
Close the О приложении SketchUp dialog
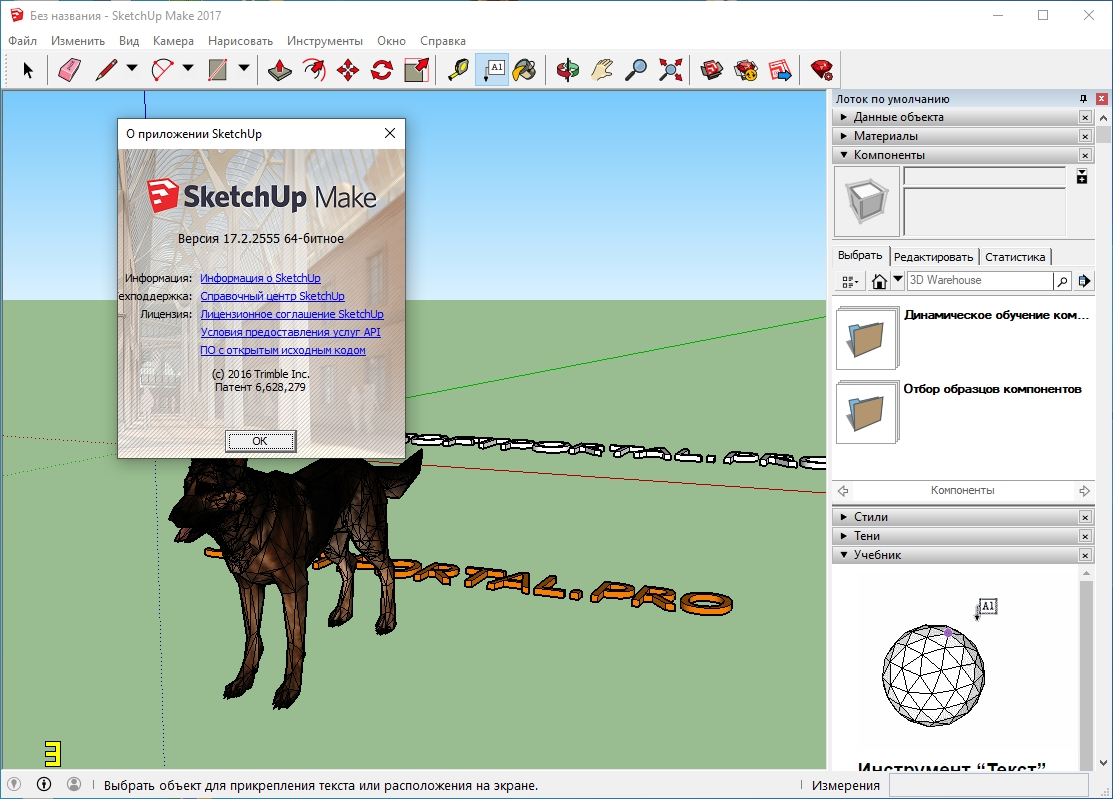(x=390, y=133)
